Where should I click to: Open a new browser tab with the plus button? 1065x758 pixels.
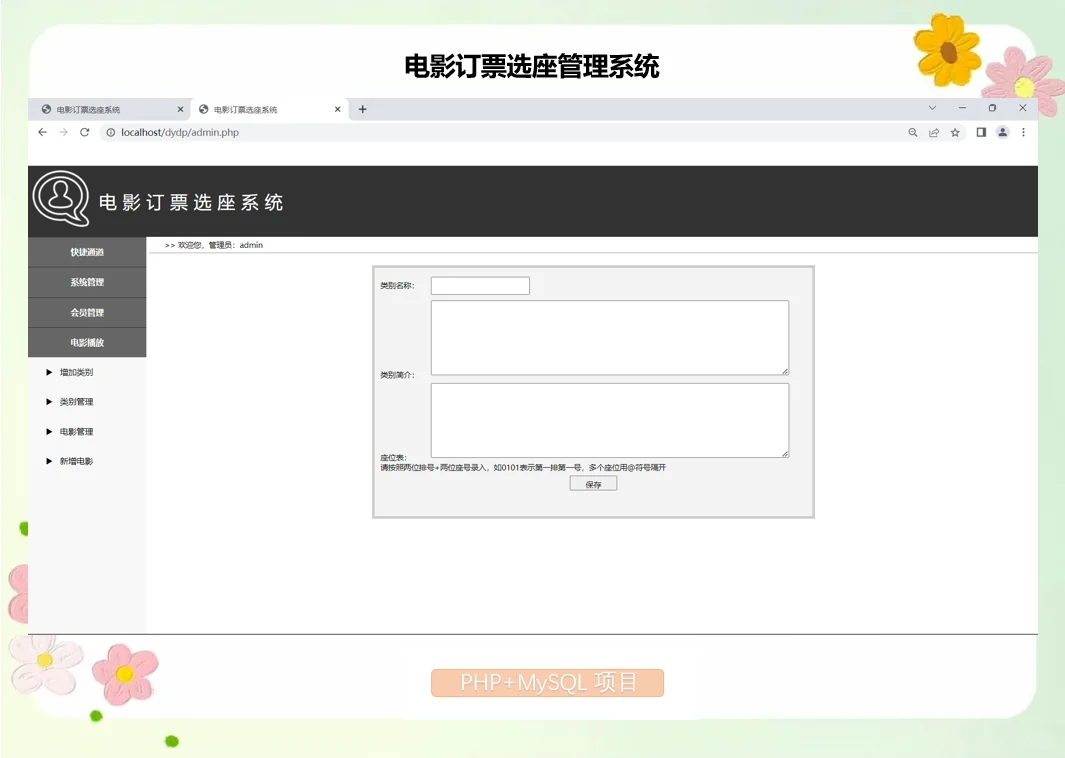point(362,108)
